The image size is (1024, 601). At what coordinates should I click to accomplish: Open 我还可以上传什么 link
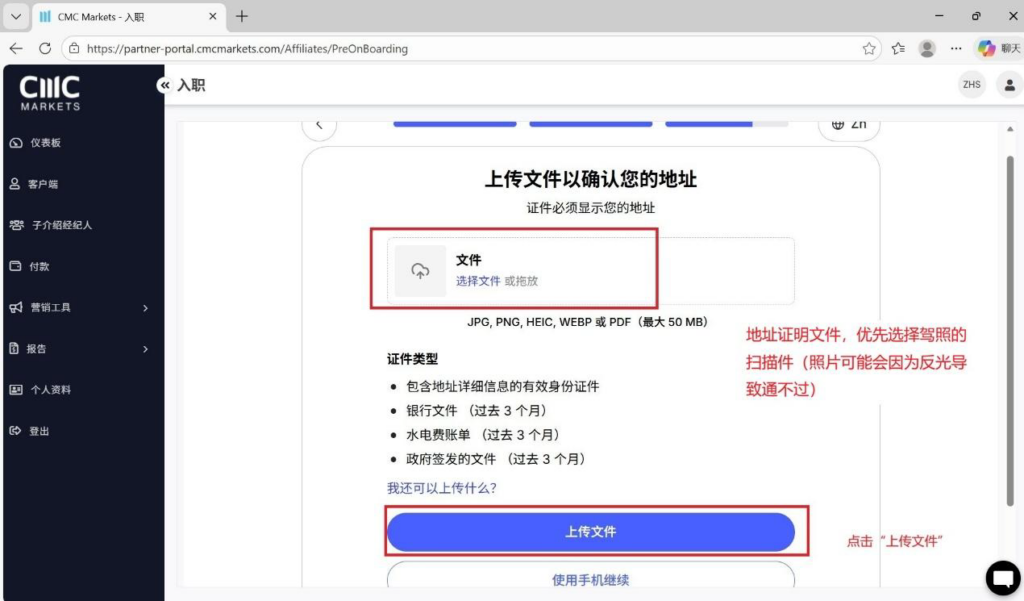(441, 488)
